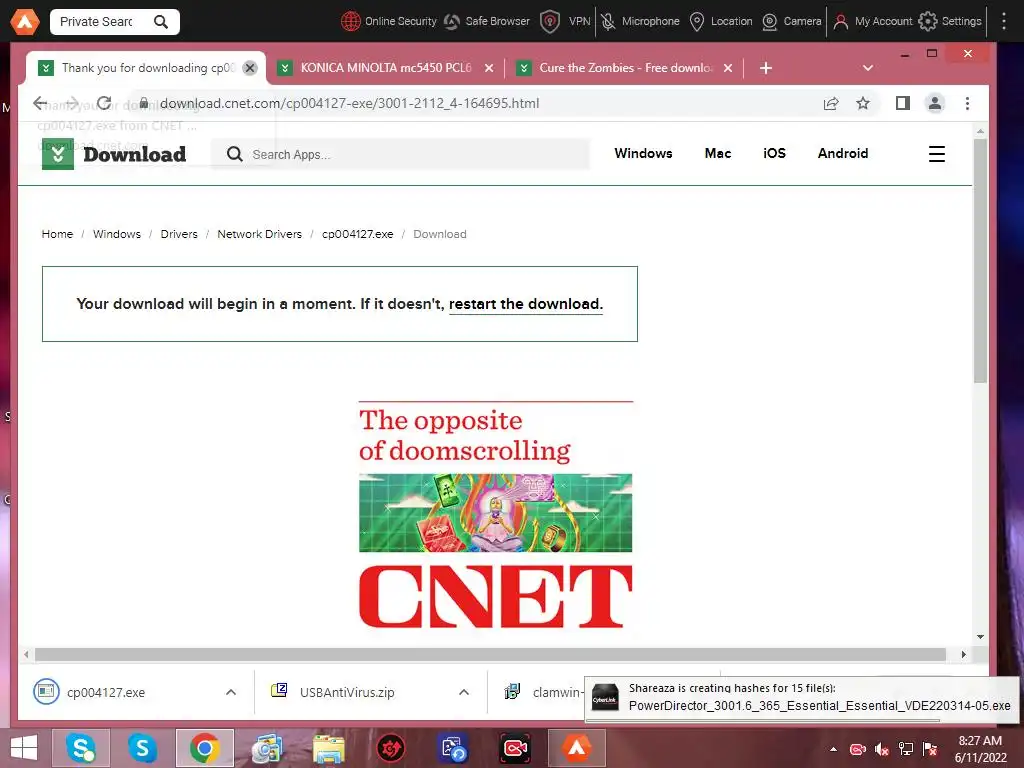The image size is (1024, 768).
Task: Click the vertical page scrollbar
Action: (980, 261)
